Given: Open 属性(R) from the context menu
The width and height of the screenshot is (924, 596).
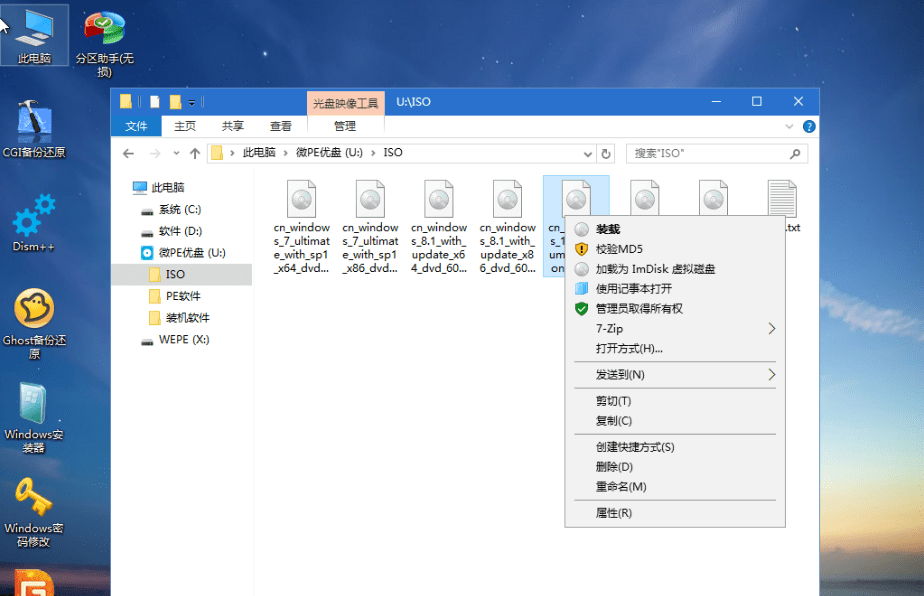Looking at the screenshot, I should pos(675,513).
